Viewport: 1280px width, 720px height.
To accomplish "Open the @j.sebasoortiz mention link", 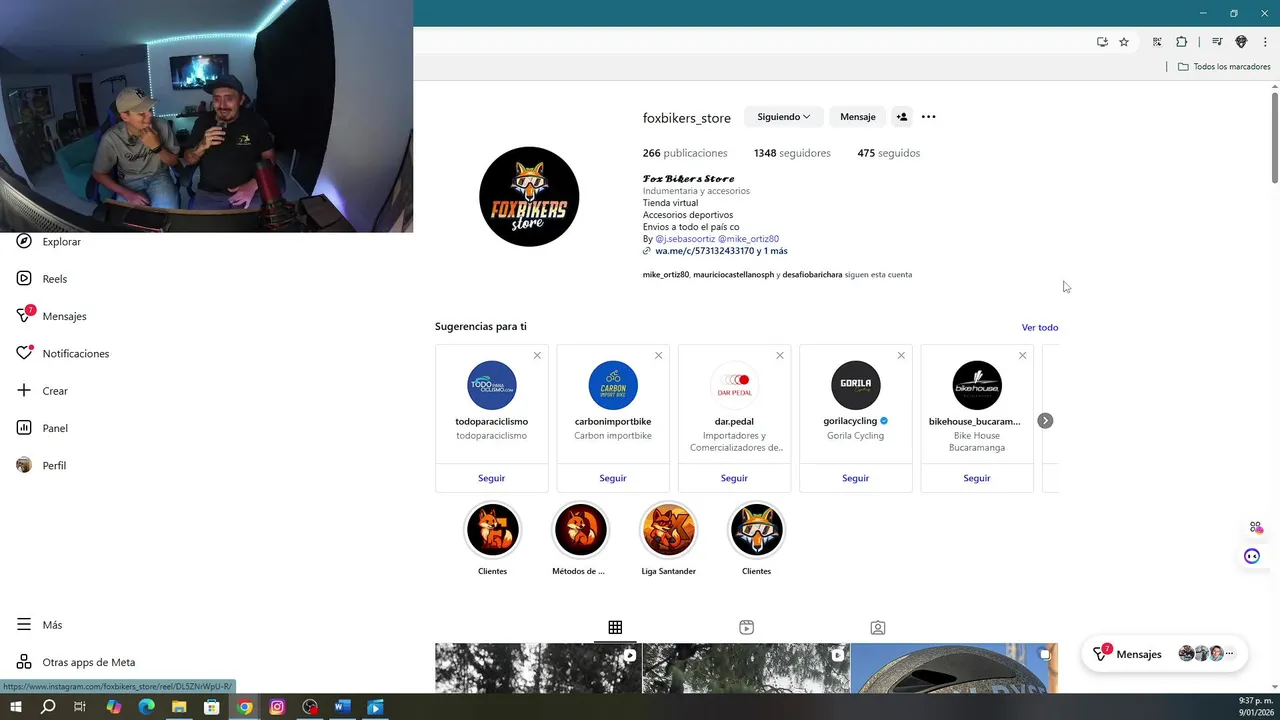I will click(685, 239).
